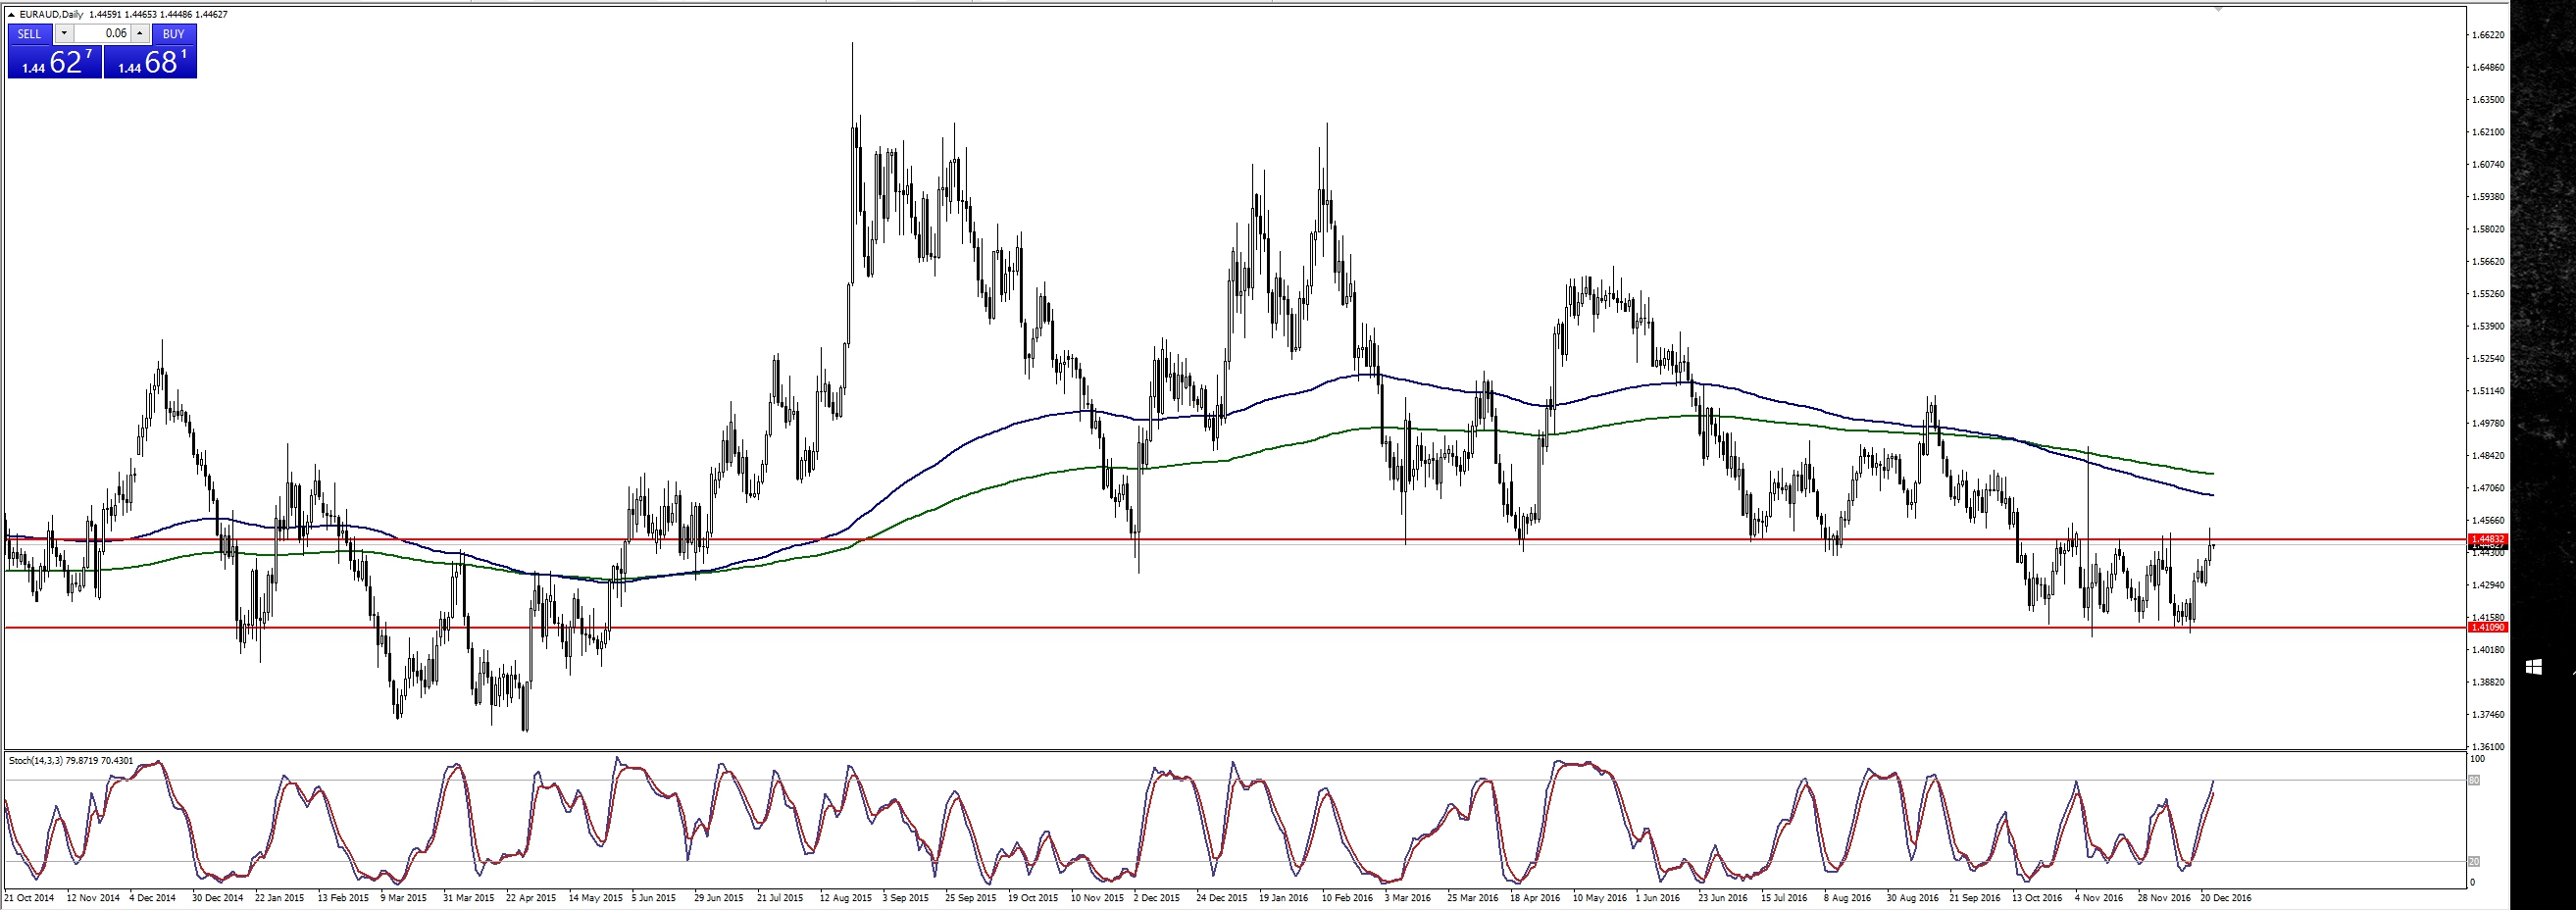The height and width of the screenshot is (910, 2576).
Task: Select the red 1.44832 price level label
Action: click(2489, 539)
